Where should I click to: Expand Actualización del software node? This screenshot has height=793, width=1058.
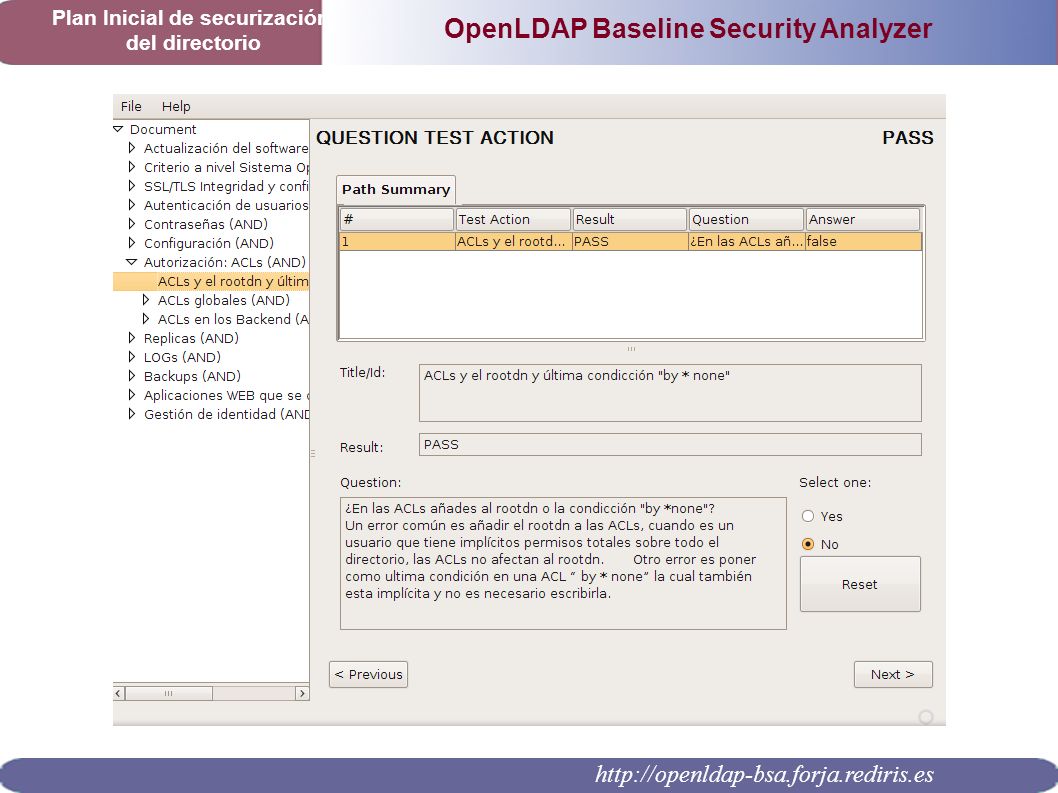coord(132,148)
